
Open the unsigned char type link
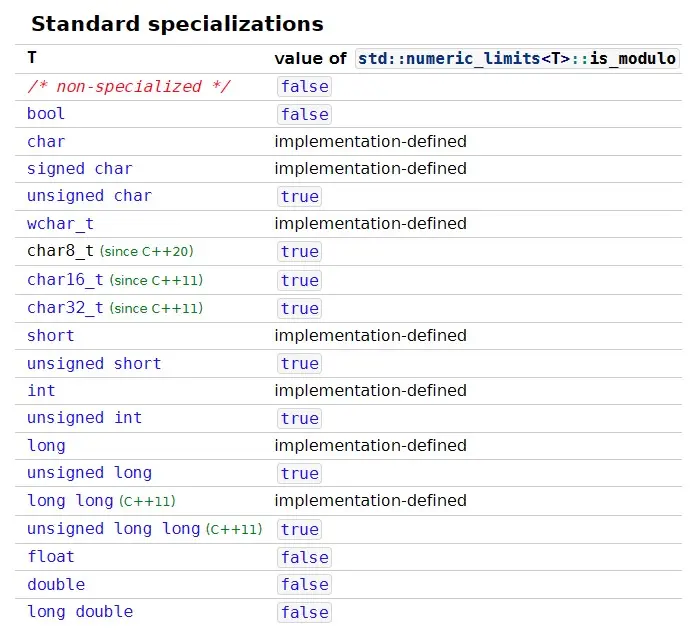click(89, 196)
